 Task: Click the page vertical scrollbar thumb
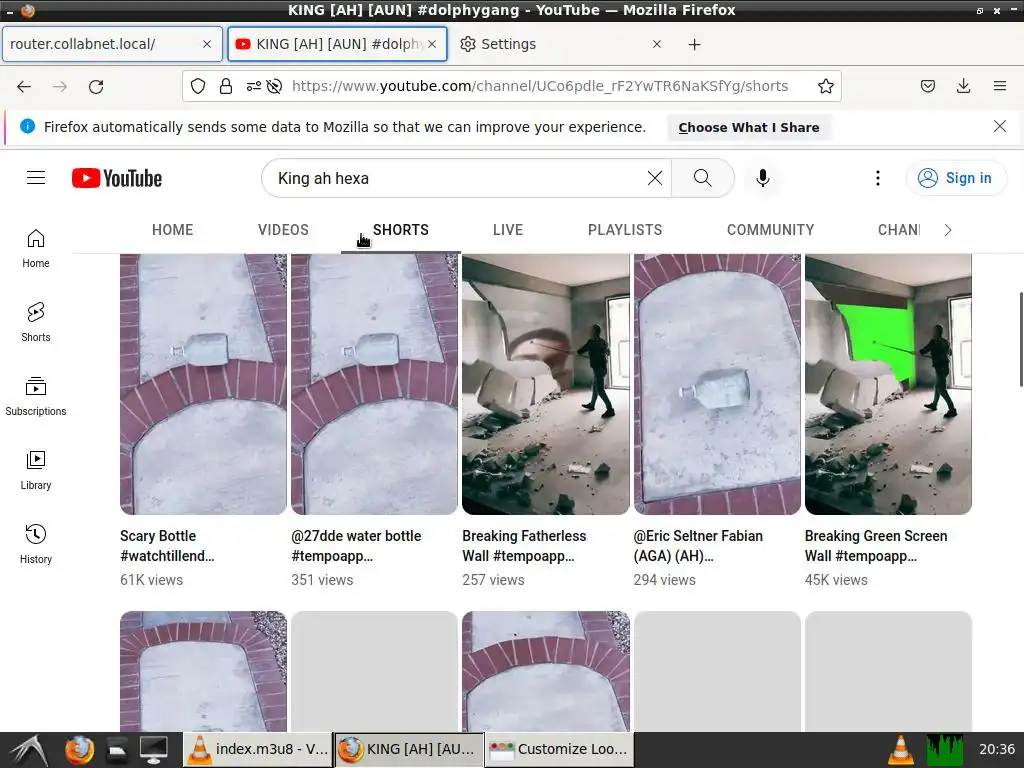[x=1021, y=340]
